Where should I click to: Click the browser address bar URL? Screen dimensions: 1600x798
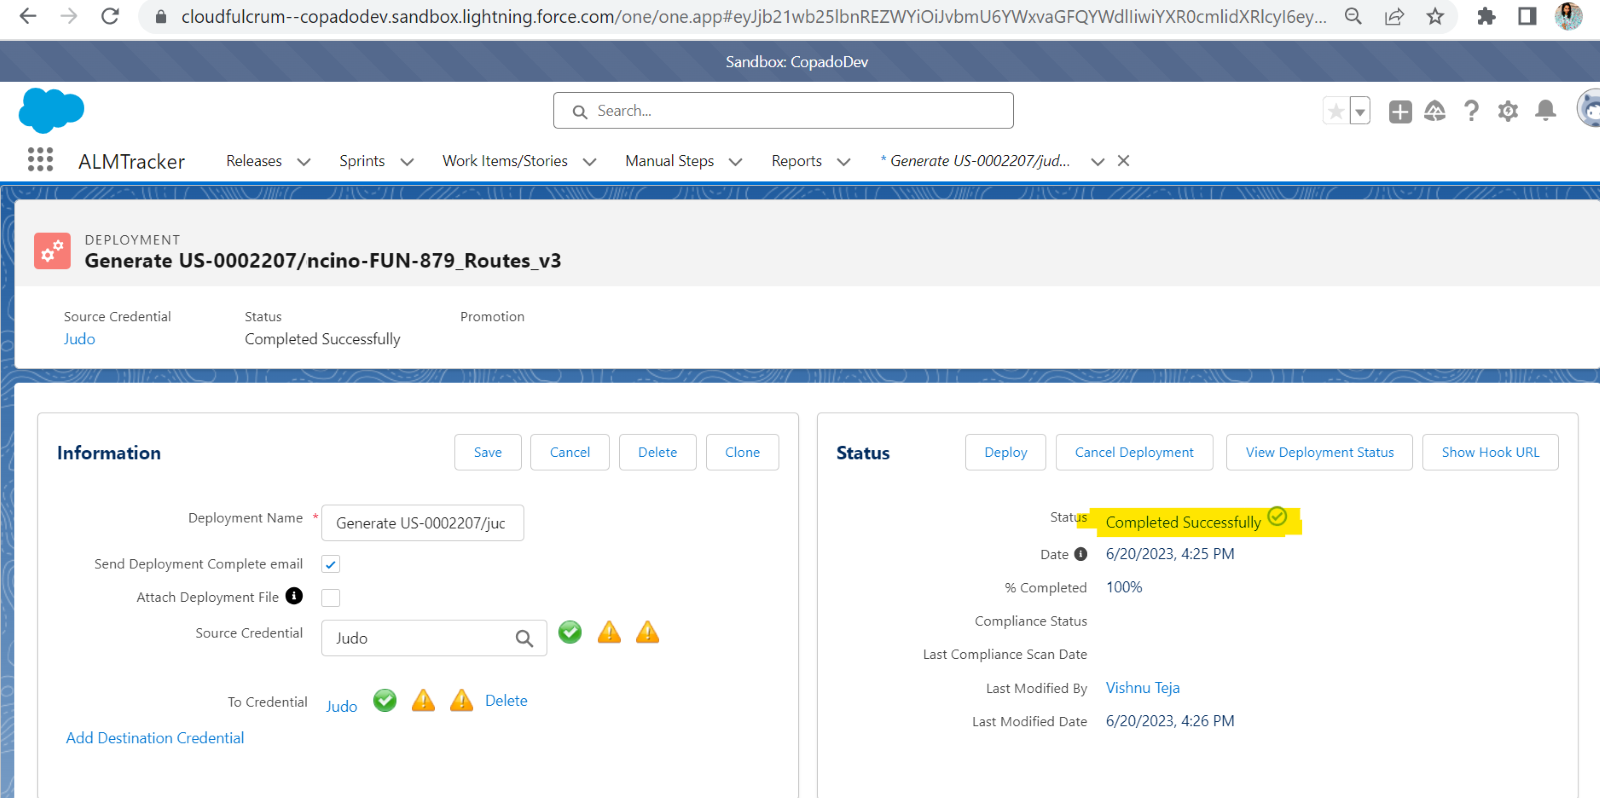point(753,16)
